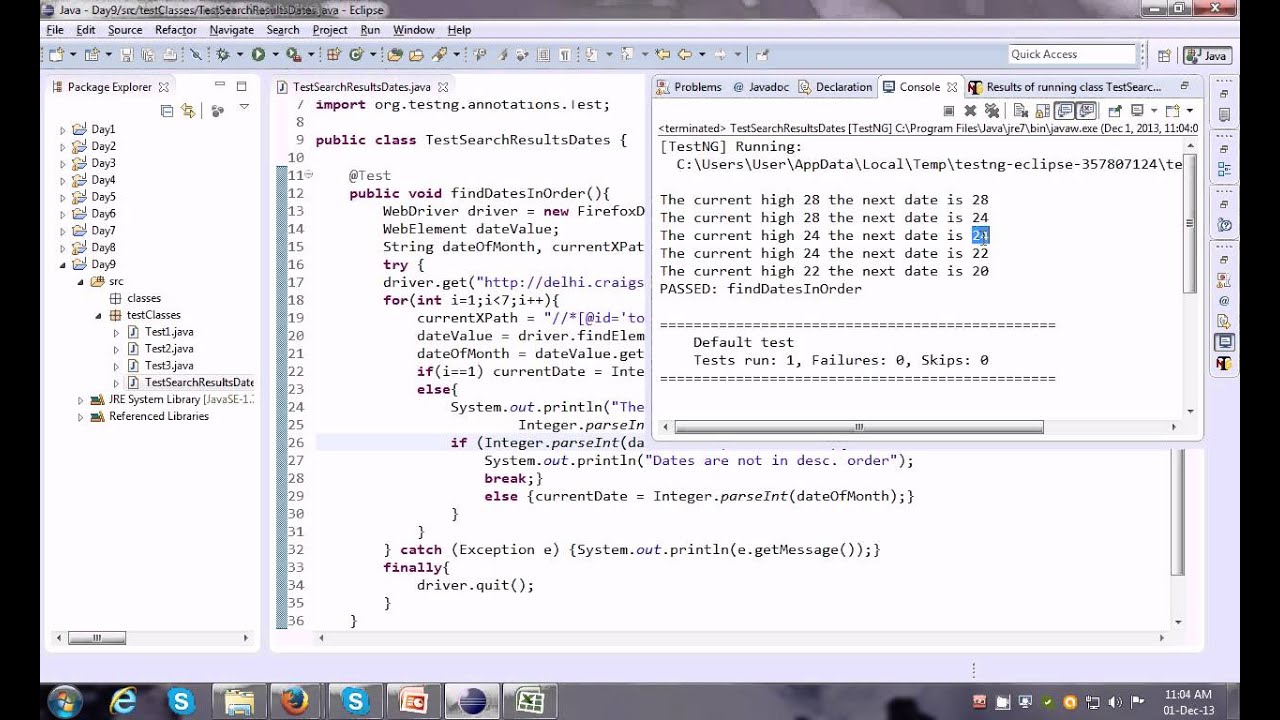Click the Save All toolbar icon
Viewport: 1280px width, 720px height.
(148, 55)
